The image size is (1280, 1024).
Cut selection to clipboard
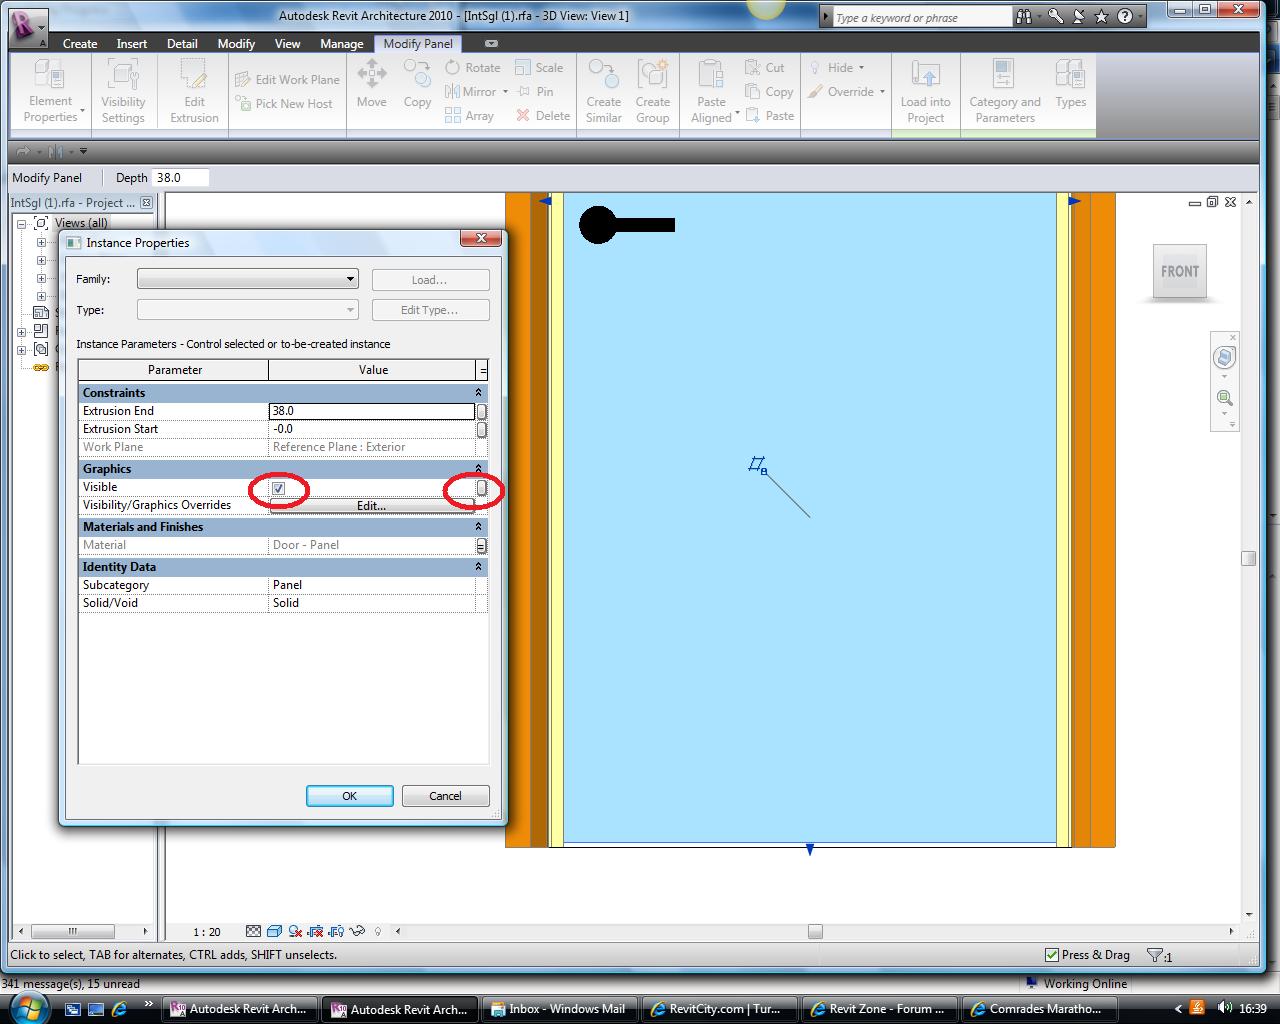click(765, 68)
